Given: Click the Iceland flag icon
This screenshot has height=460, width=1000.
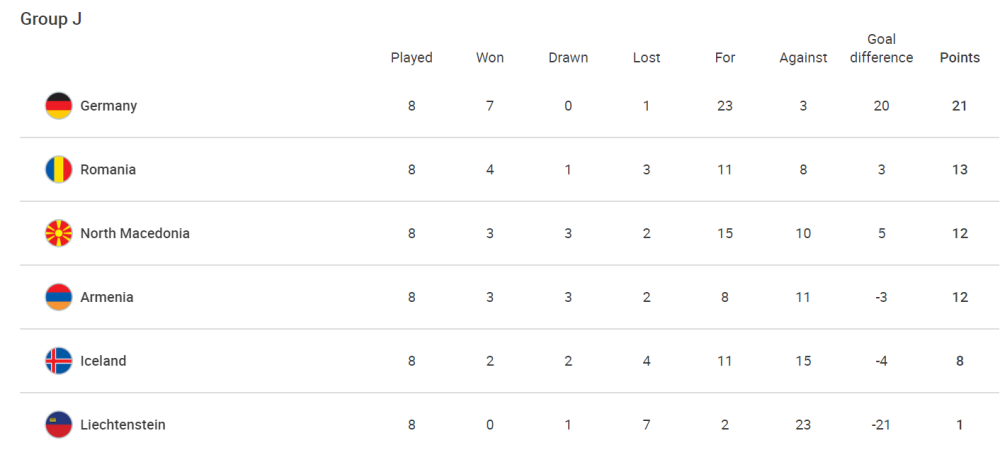Looking at the screenshot, I should tap(59, 361).
